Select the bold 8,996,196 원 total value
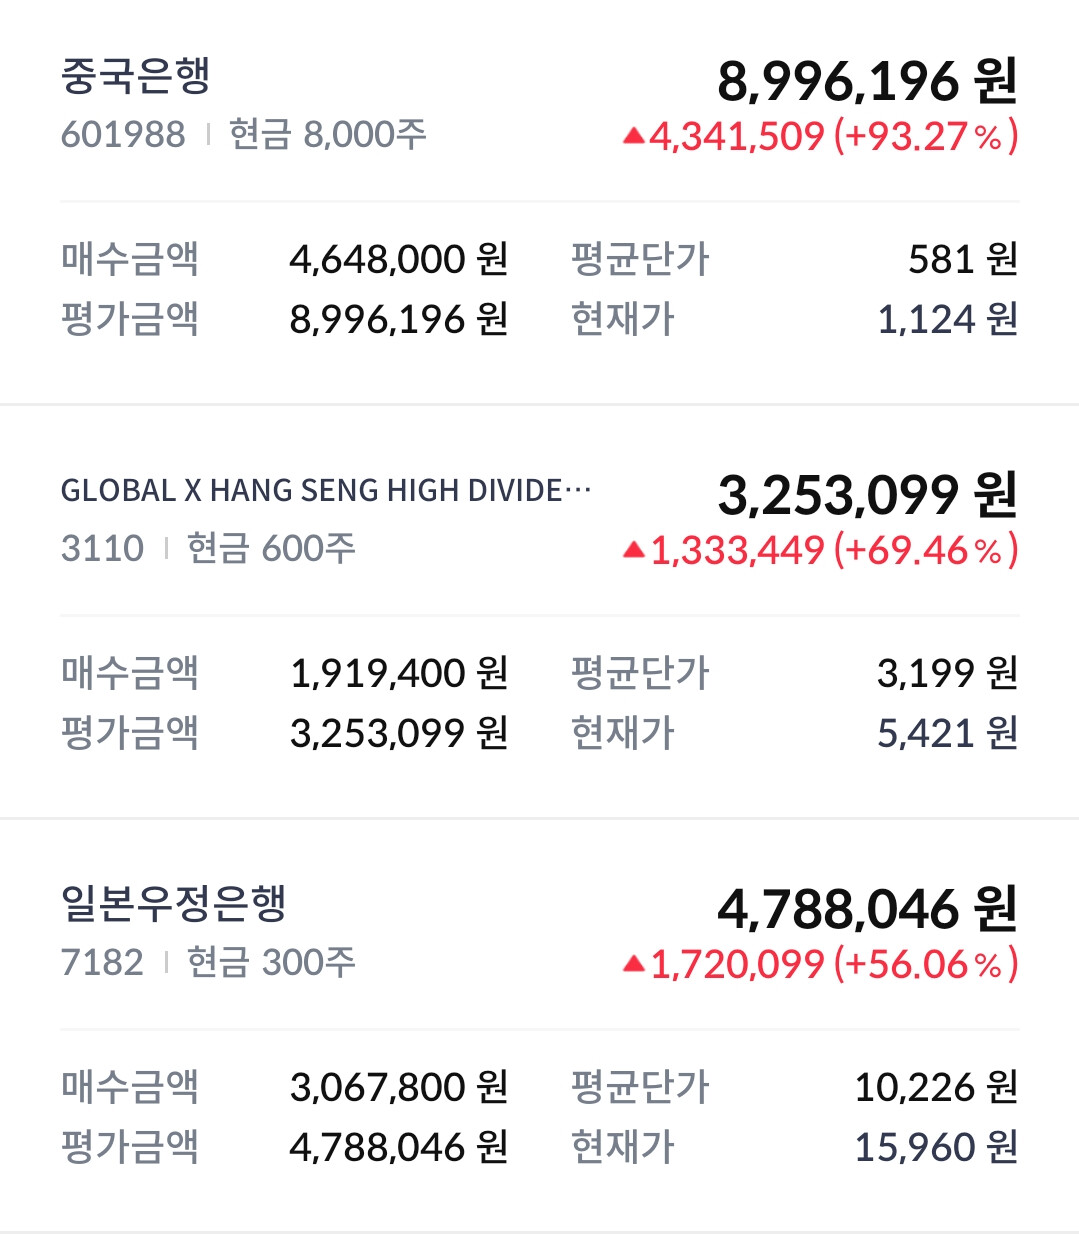 pyautogui.click(x=867, y=81)
